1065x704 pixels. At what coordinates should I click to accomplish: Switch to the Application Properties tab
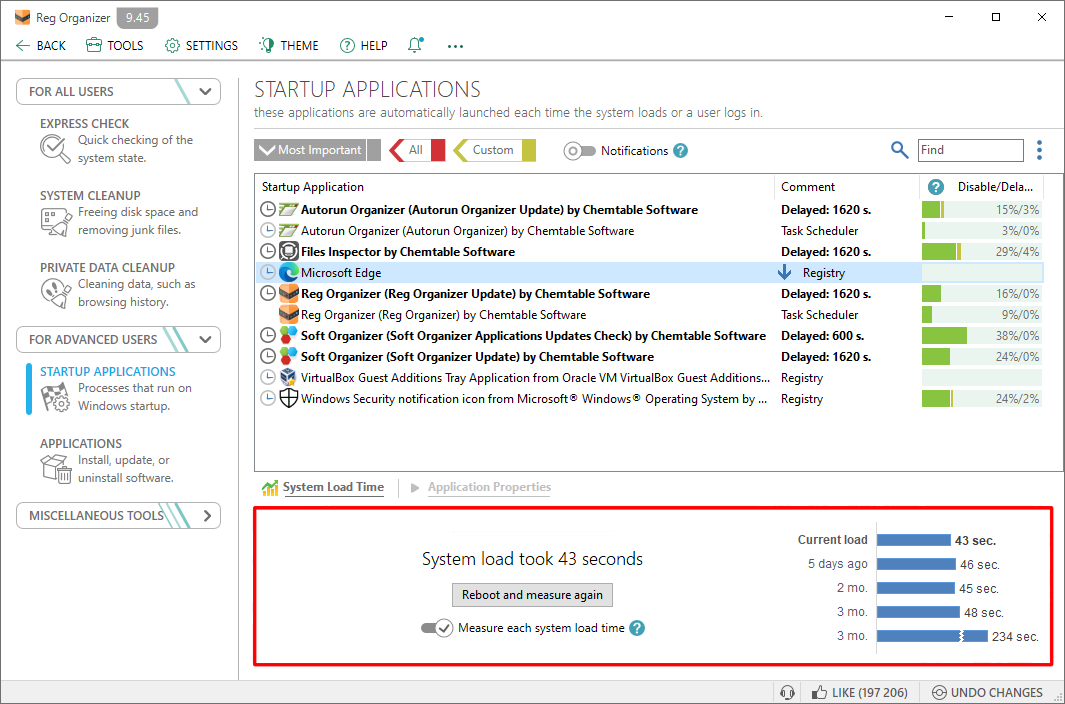[x=489, y=487]
